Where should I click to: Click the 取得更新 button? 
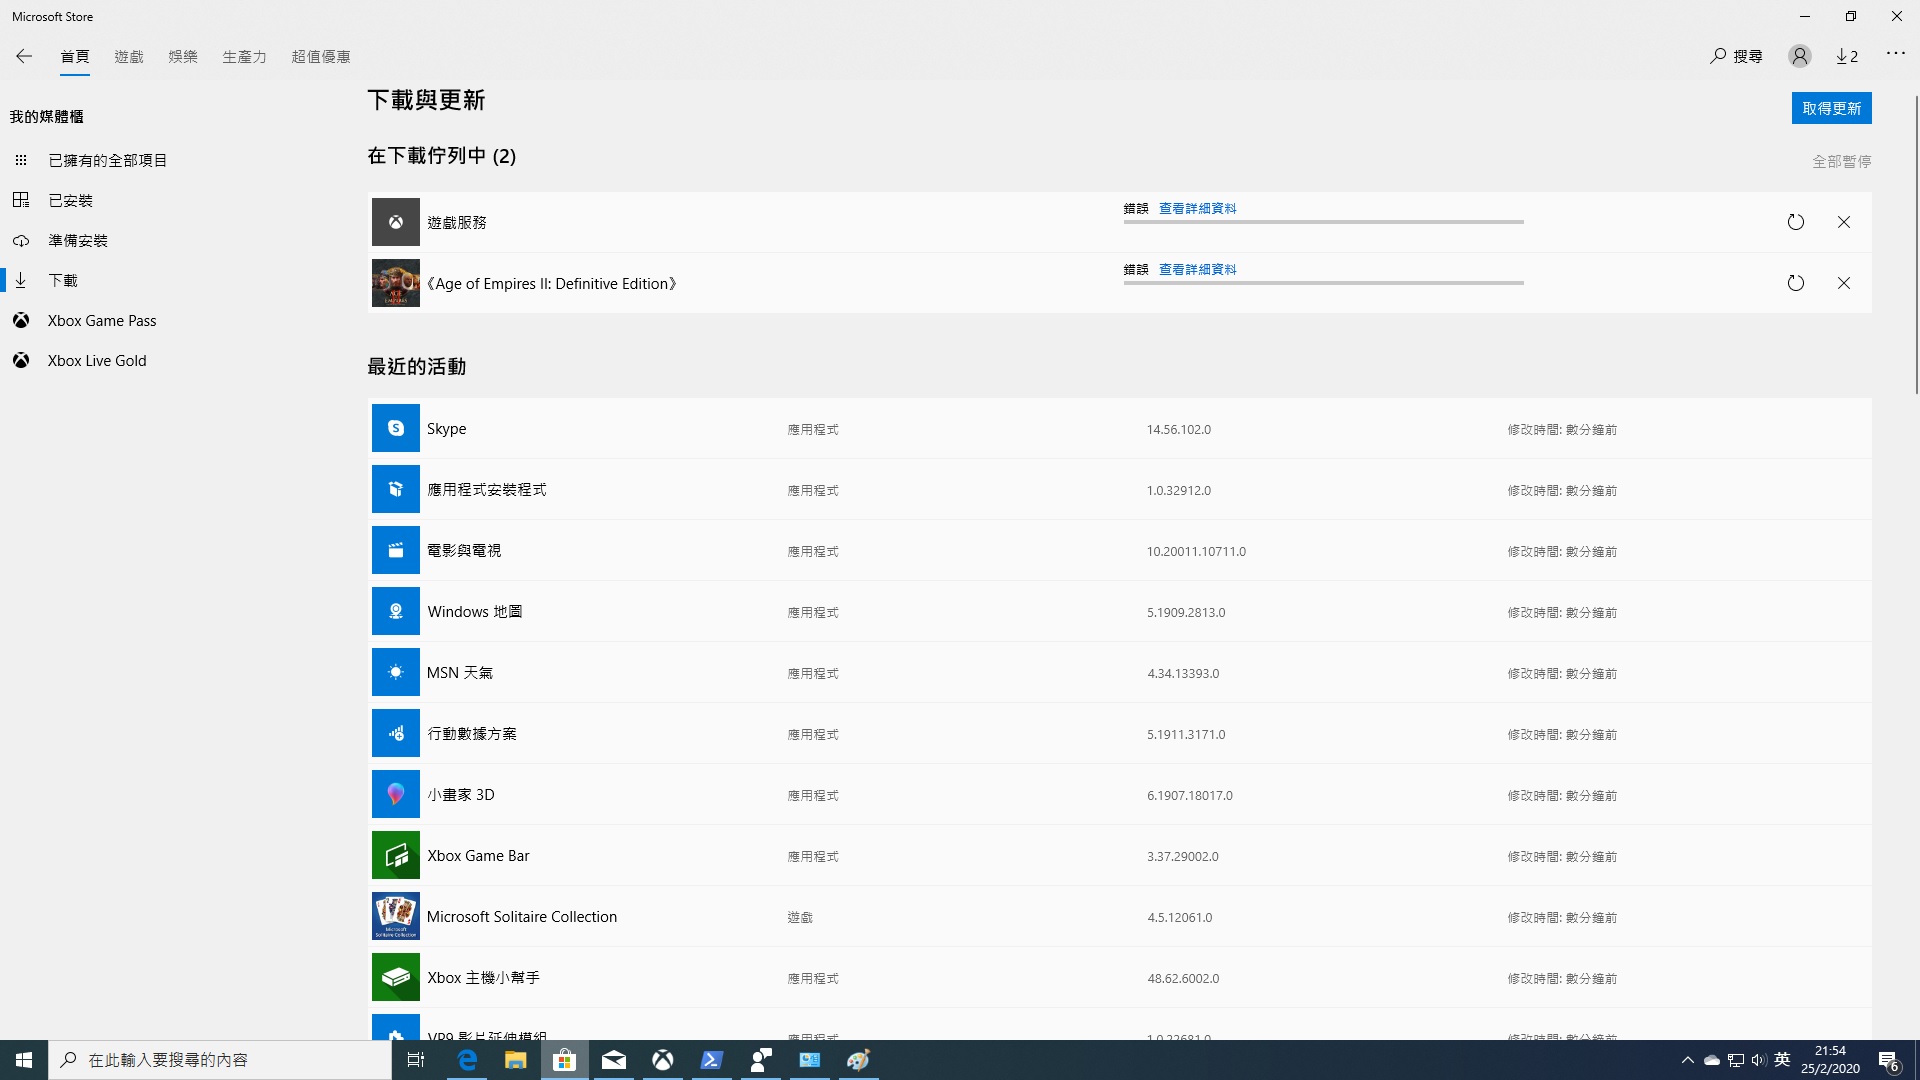click(x=1831, y=108)
